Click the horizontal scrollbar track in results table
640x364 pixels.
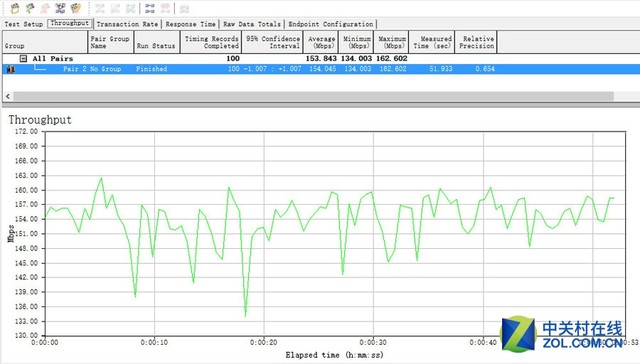click(x=313, y=96)
